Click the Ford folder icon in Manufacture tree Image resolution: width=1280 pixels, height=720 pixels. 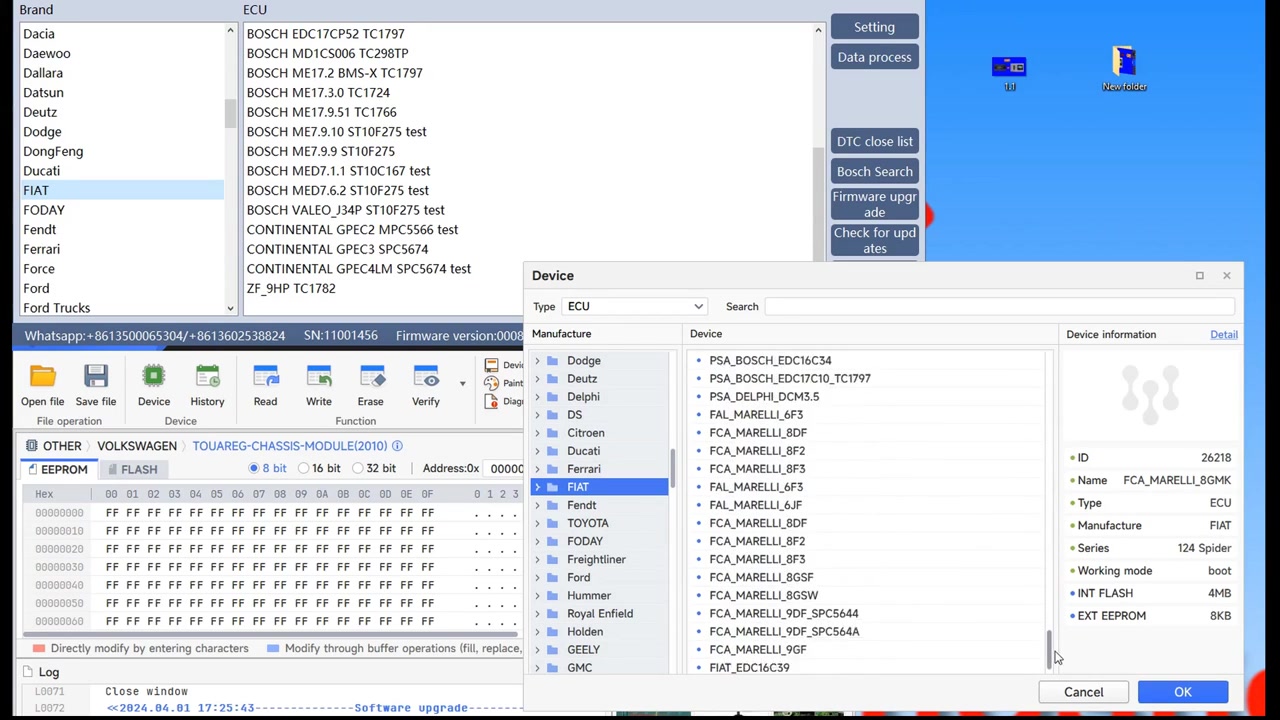(553, 577)
